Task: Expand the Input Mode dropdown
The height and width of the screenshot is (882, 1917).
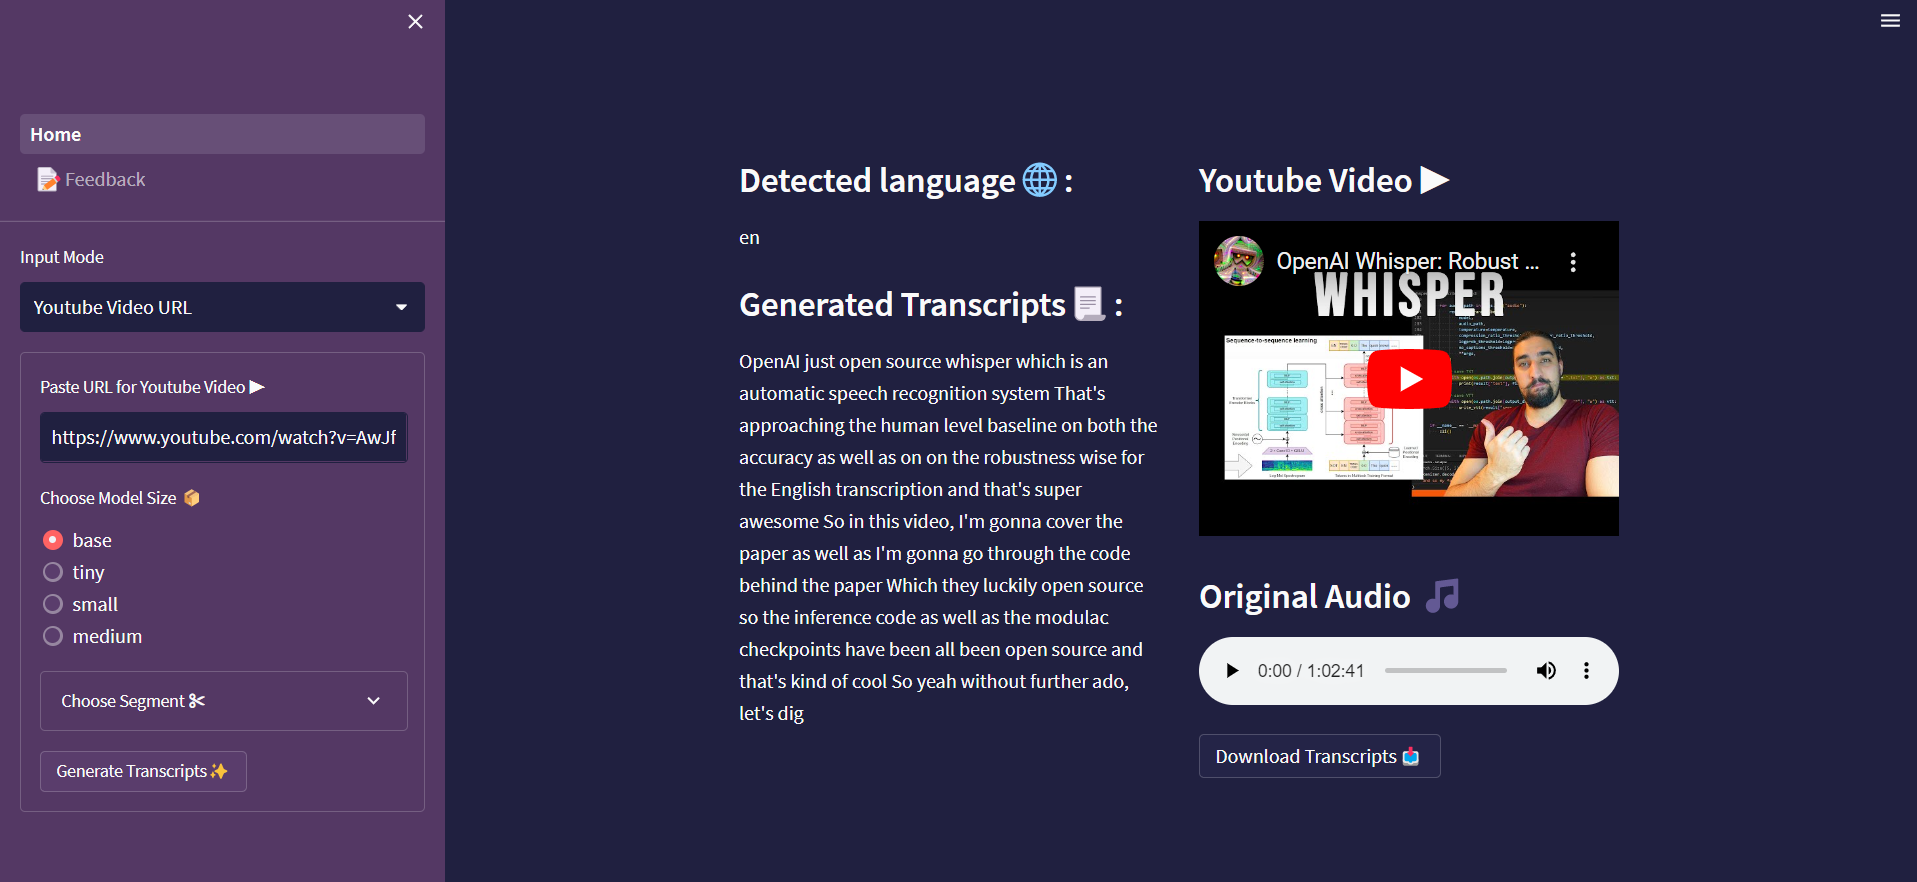Action: 222,307
